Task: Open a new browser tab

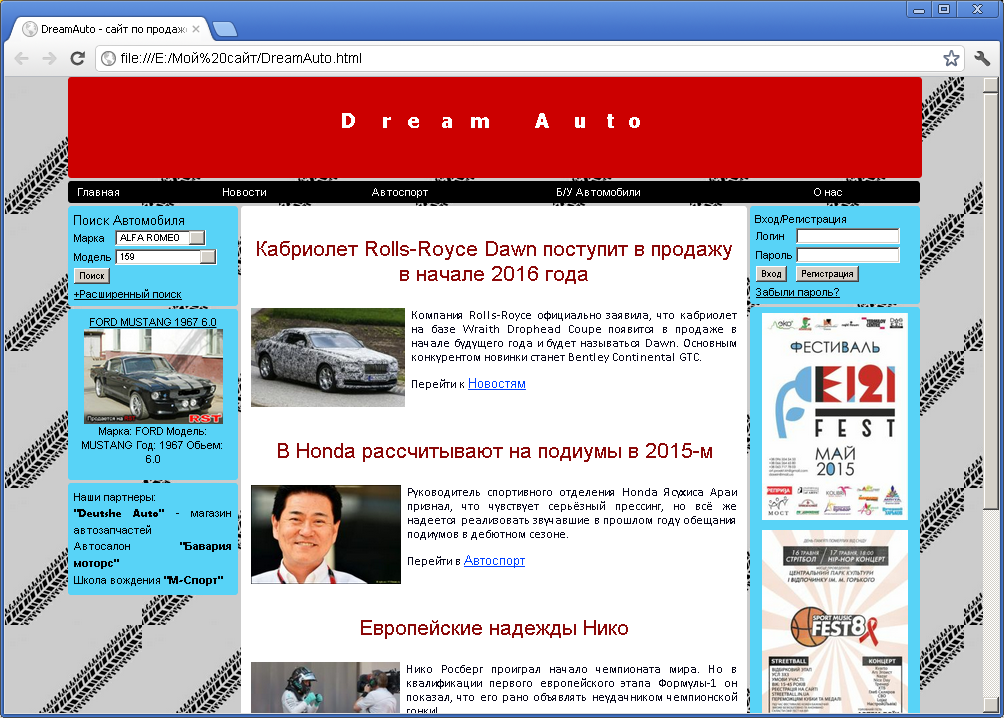Action: (224, 29)
